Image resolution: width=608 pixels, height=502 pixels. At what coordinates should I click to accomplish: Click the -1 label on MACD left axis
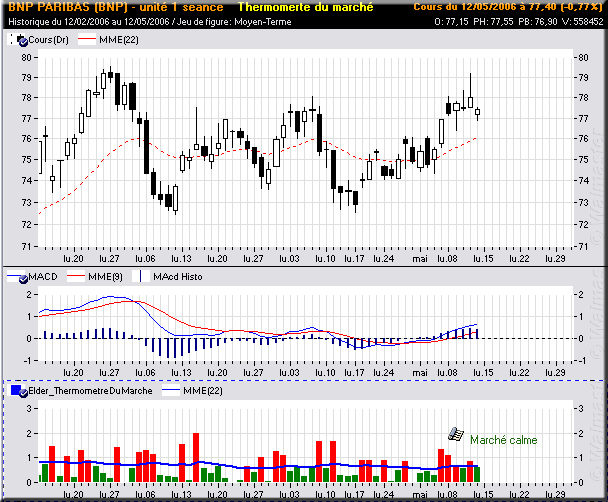point(27,361)
